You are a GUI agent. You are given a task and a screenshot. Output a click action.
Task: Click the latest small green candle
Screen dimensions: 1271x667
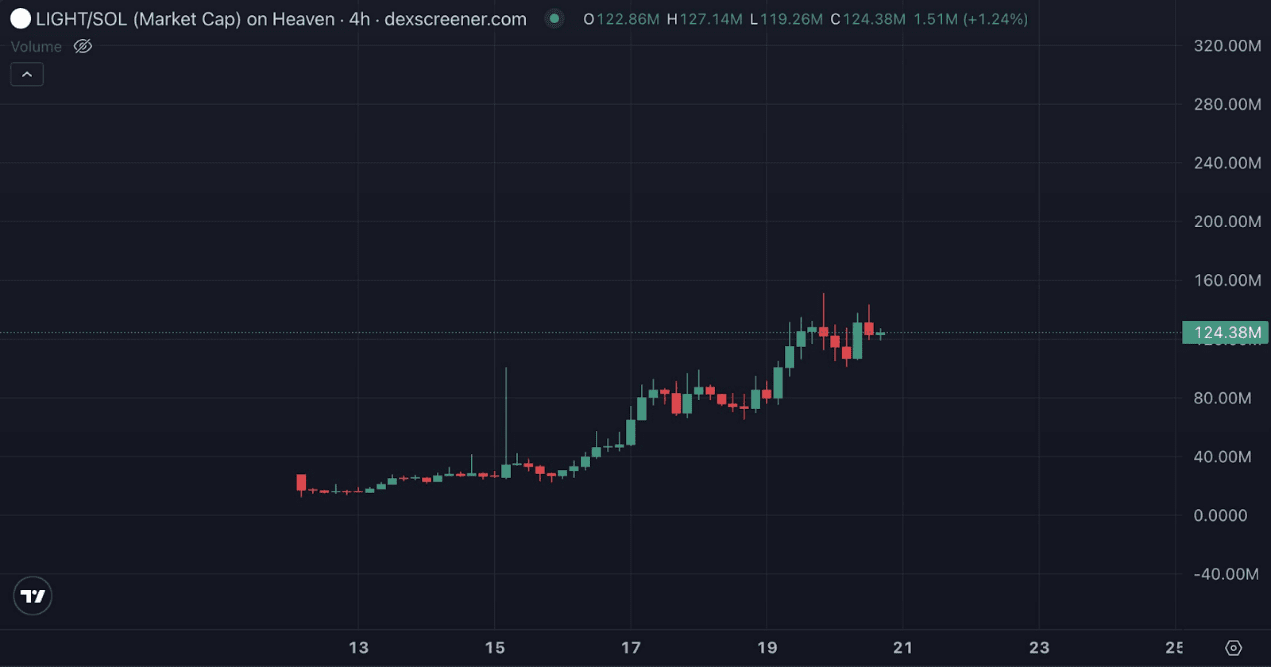881,334
